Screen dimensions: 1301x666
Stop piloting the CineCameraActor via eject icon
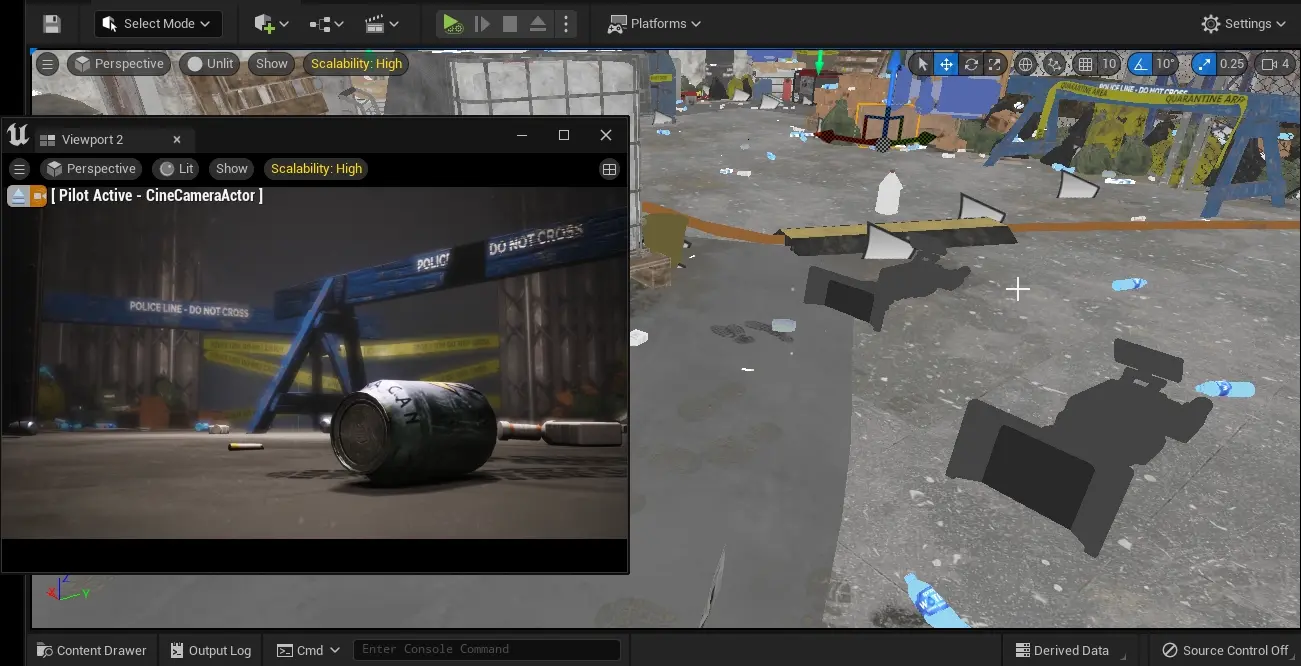[x=17, y=196]
